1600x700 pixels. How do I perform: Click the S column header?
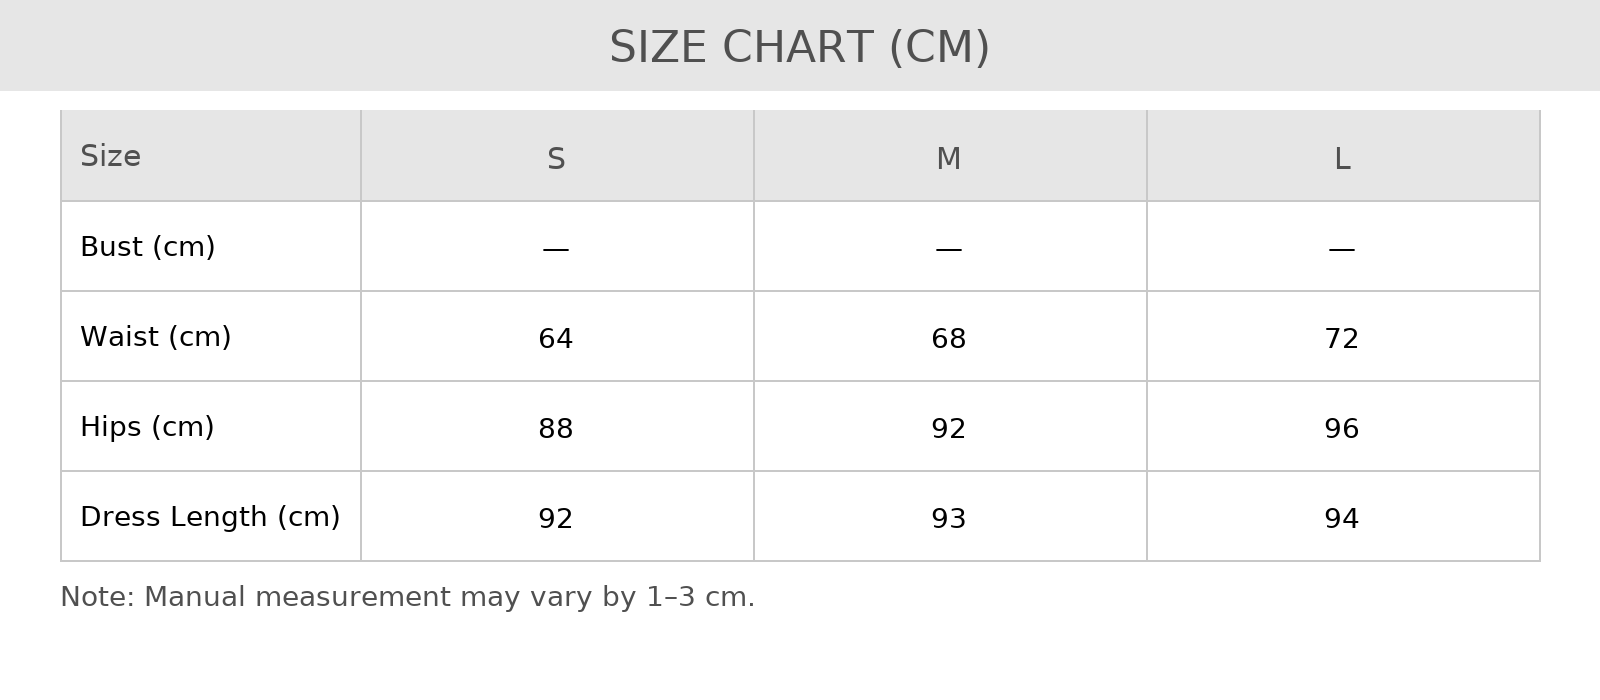(556, 159)
